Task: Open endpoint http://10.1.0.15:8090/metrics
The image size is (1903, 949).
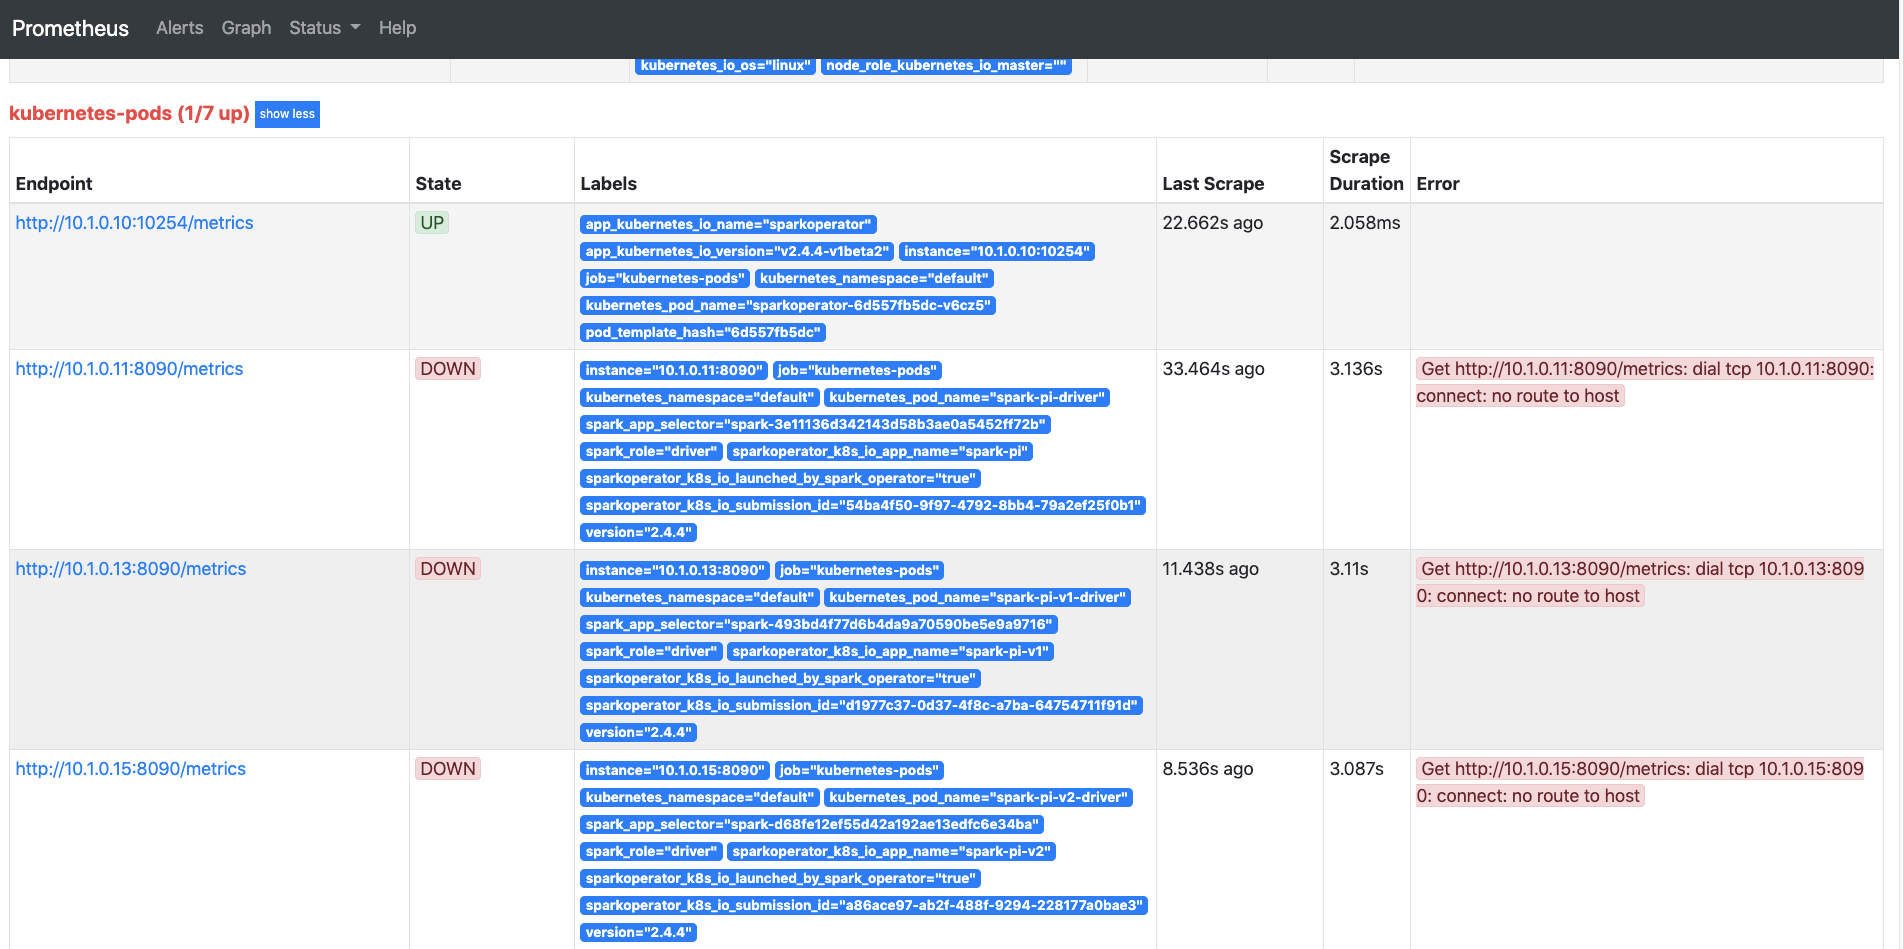Action: pos(131,769)
